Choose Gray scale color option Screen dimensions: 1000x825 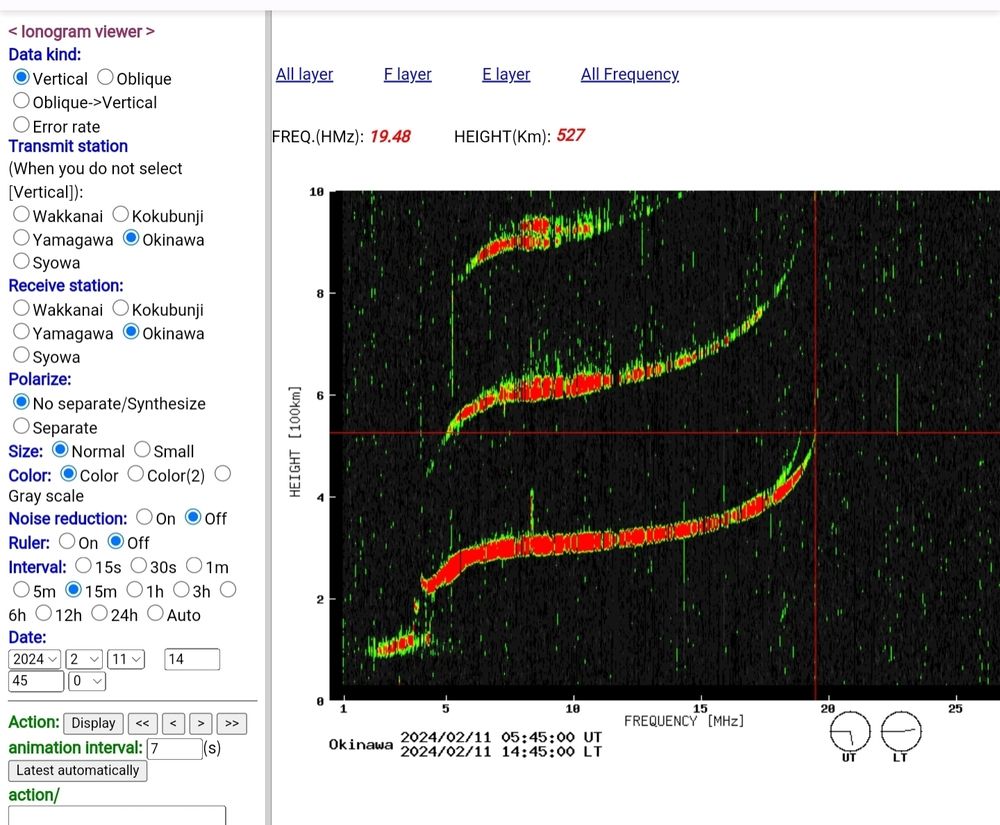click(x=223, y=474)
